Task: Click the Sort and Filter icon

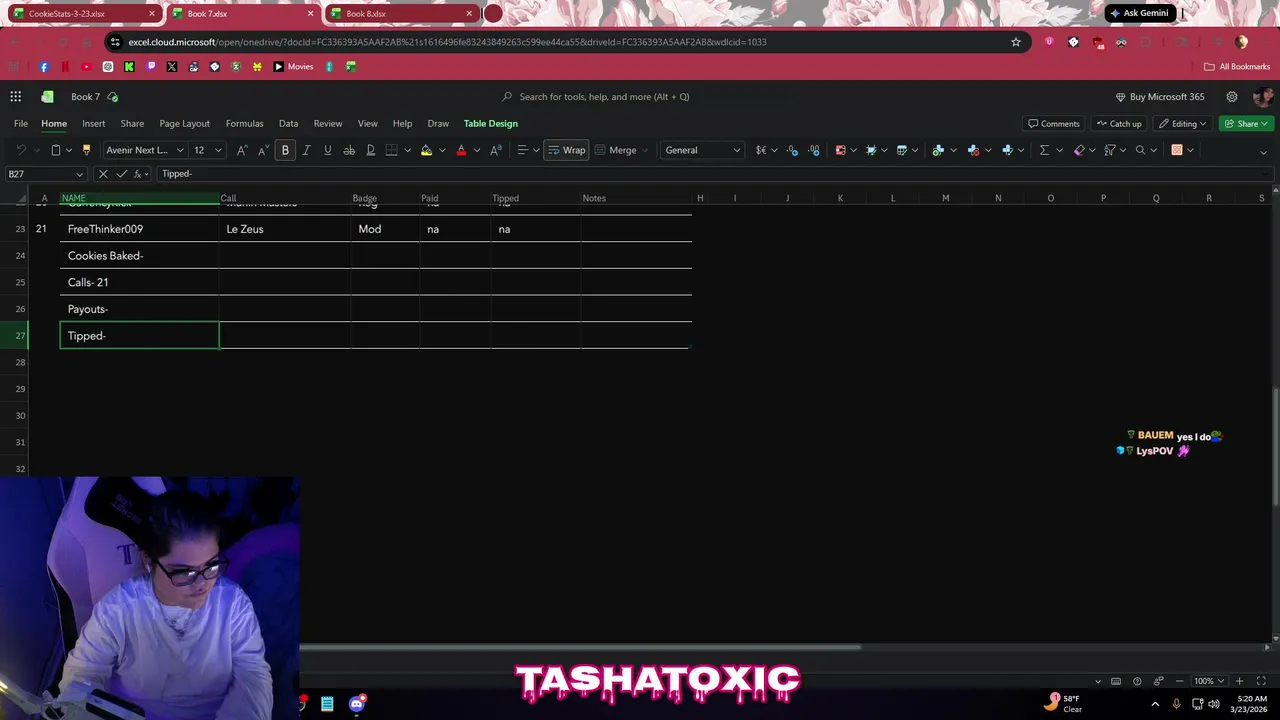Action: pyautogui.click(x=1110, y=150)
